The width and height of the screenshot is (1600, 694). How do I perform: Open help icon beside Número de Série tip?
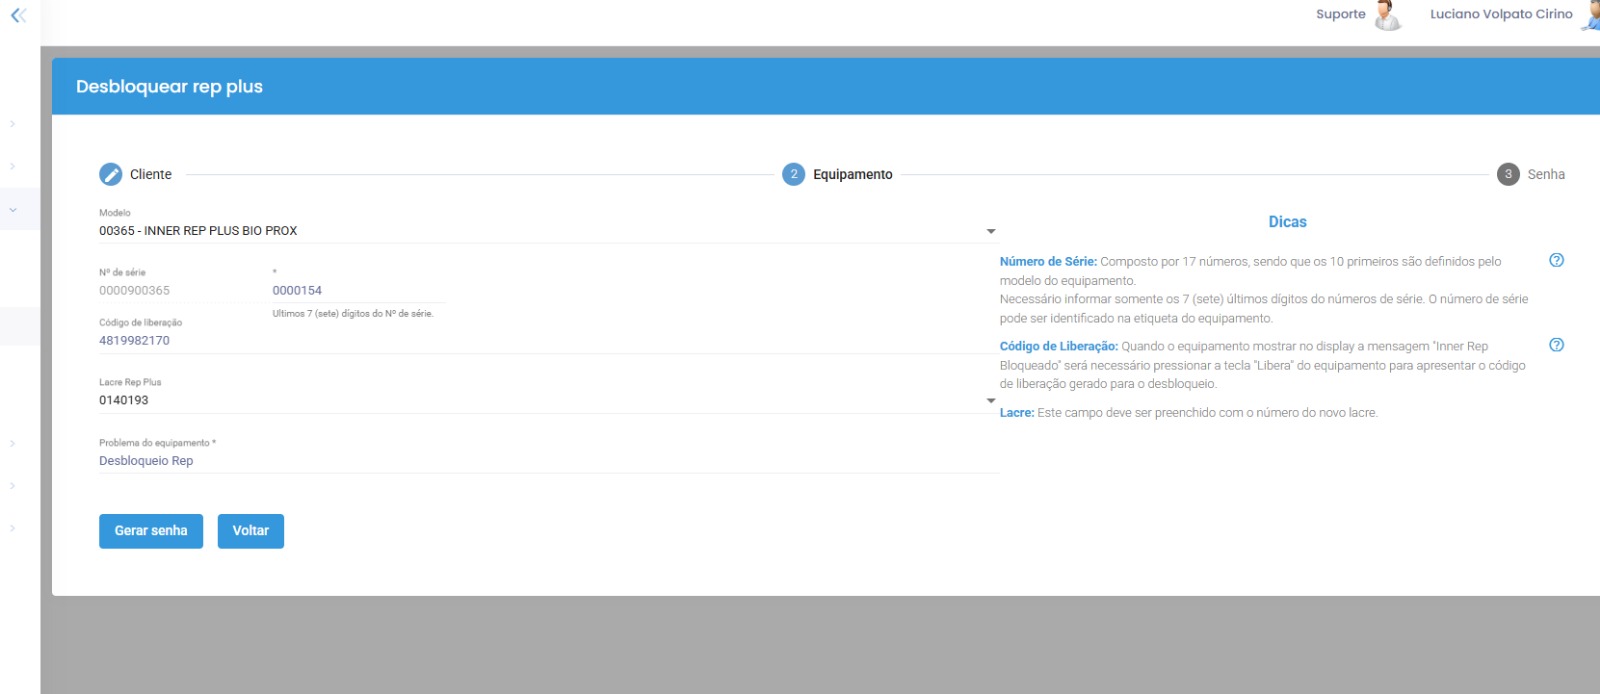click(1556, 260)
